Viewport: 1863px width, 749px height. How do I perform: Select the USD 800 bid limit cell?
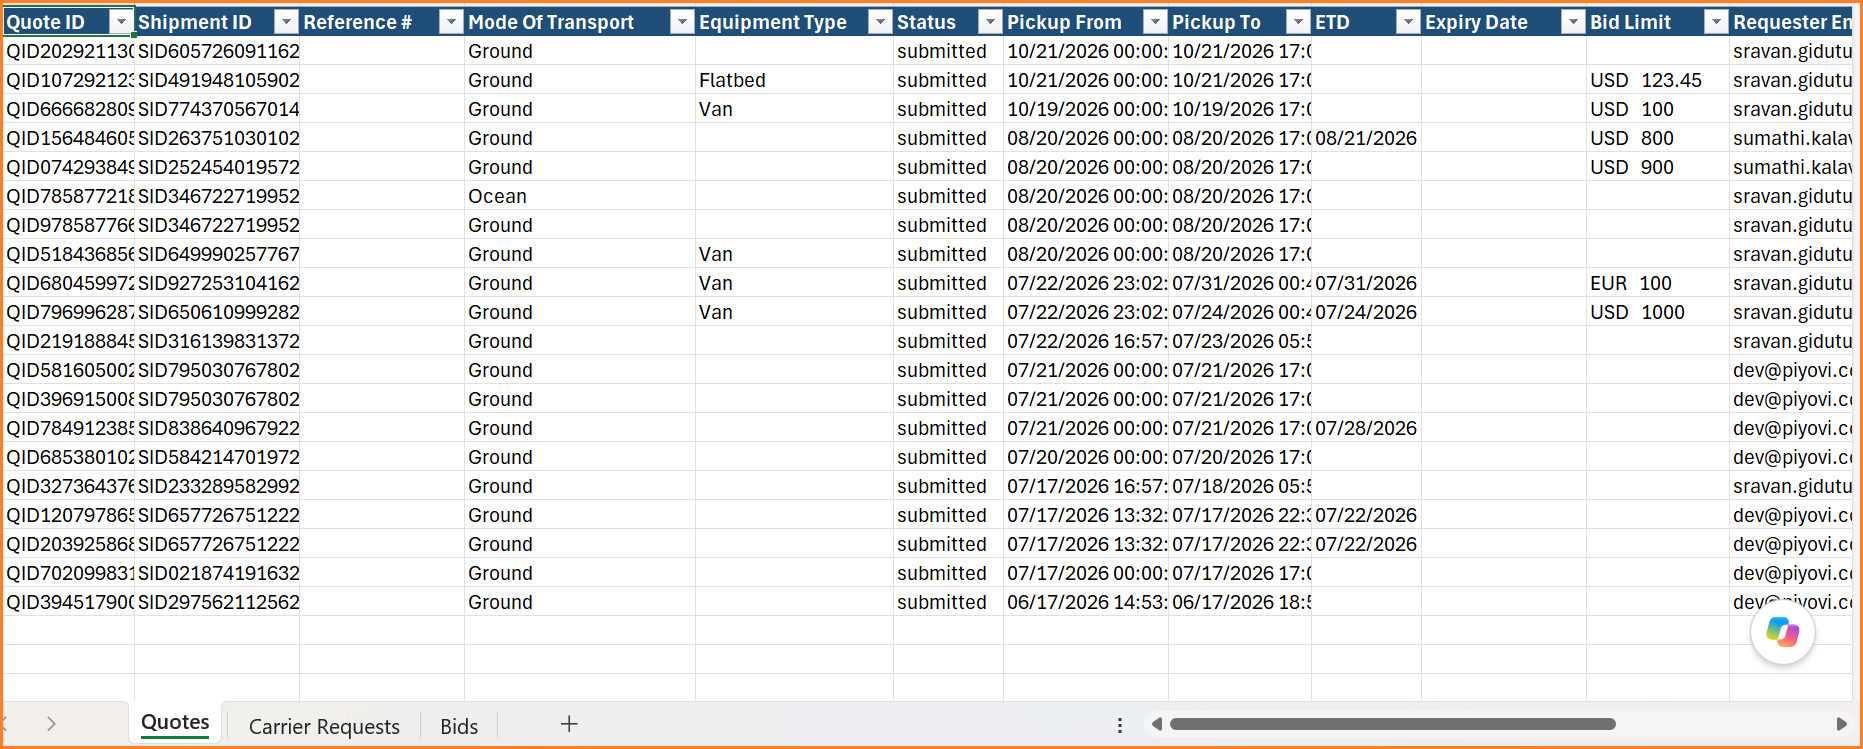click(1657, 138)
